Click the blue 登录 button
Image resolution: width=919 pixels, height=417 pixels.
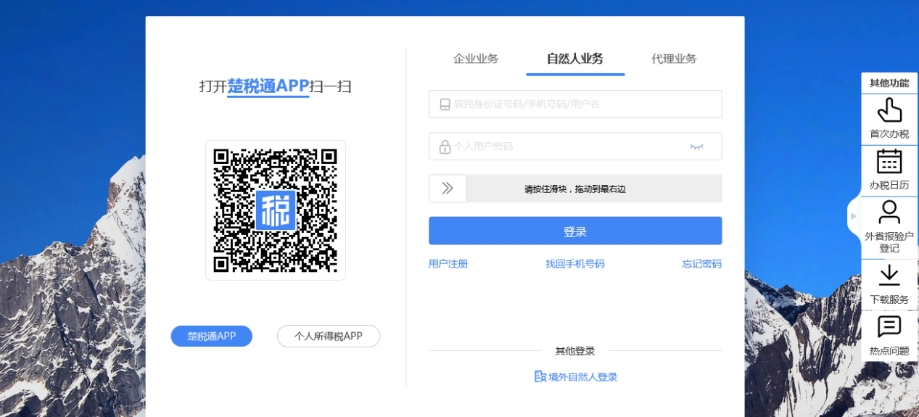point(575,230)
